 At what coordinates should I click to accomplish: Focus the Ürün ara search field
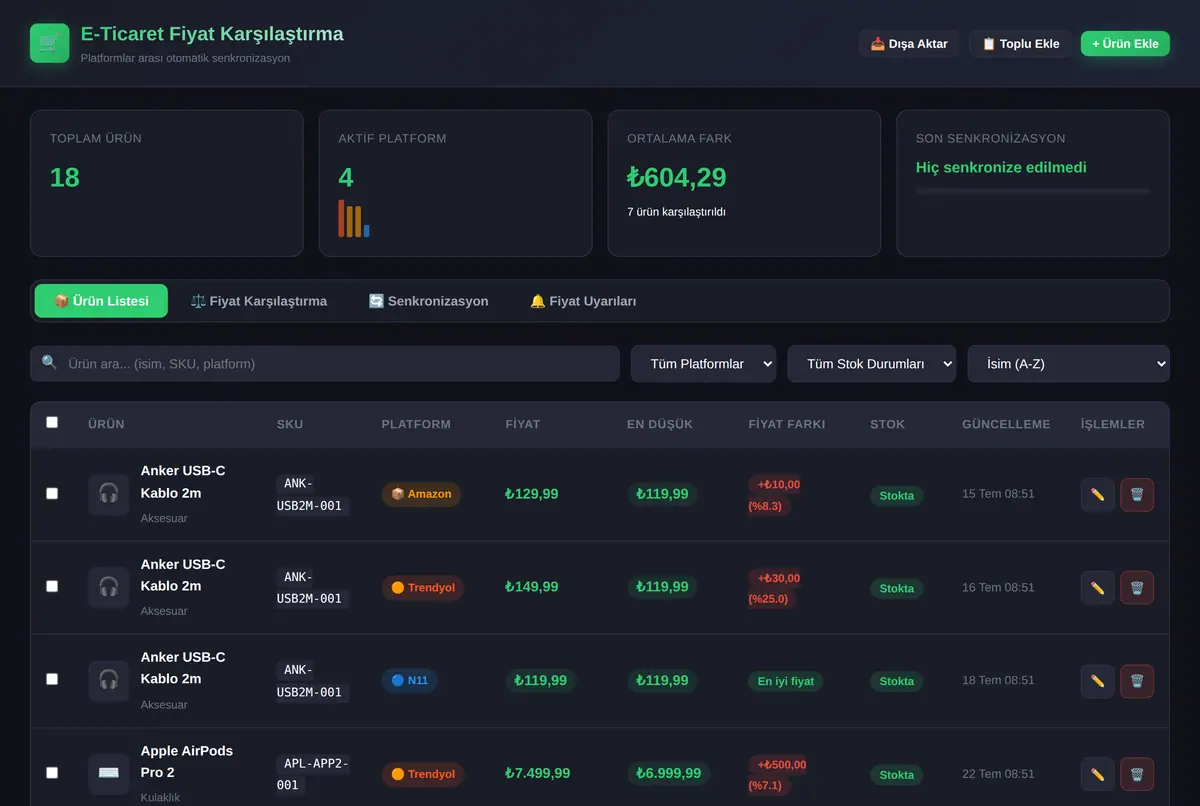click(x=325, y=364)
